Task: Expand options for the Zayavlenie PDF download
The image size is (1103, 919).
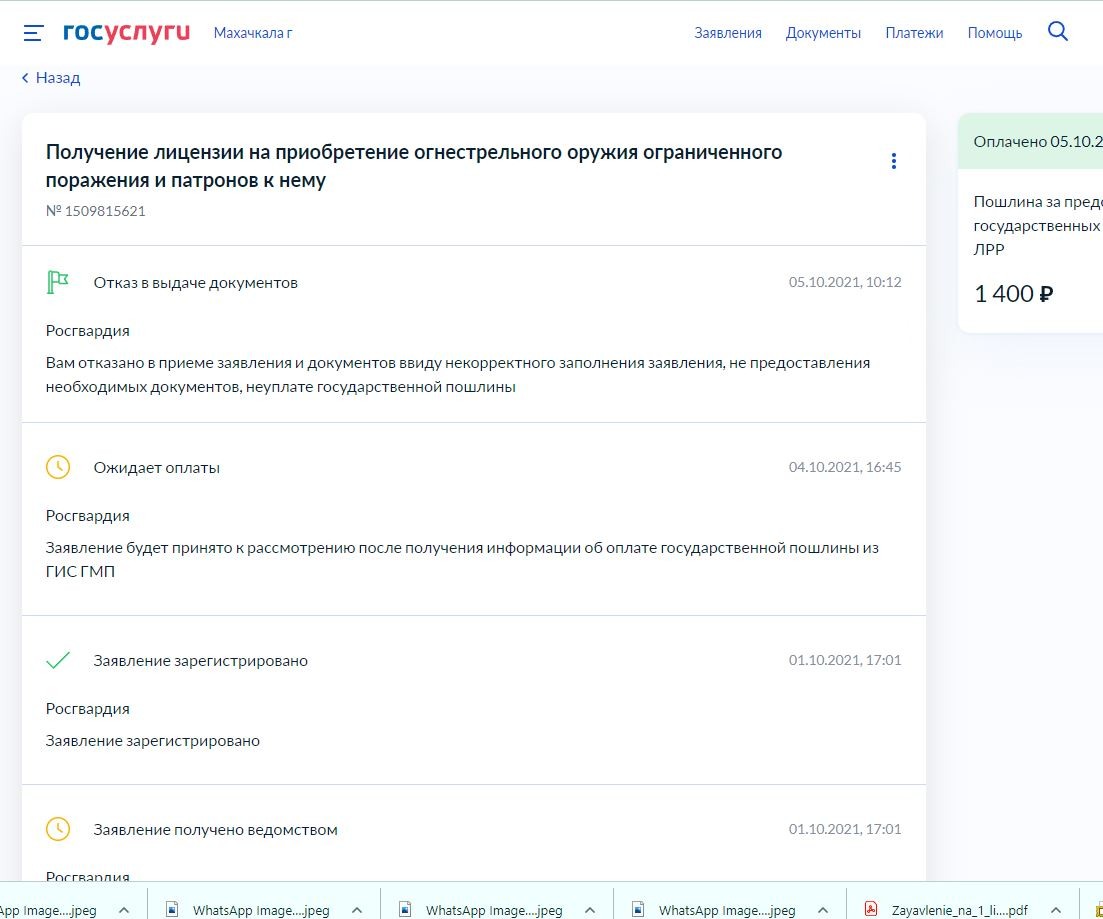Action: click(1055, 909)
